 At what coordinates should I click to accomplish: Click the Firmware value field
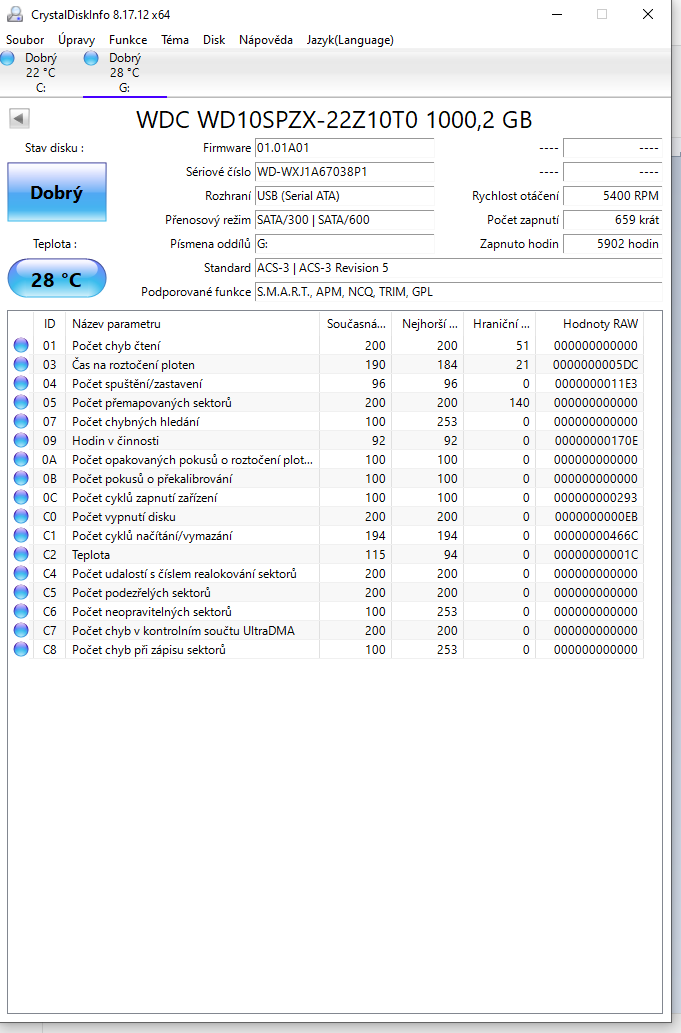pos(344,148)
